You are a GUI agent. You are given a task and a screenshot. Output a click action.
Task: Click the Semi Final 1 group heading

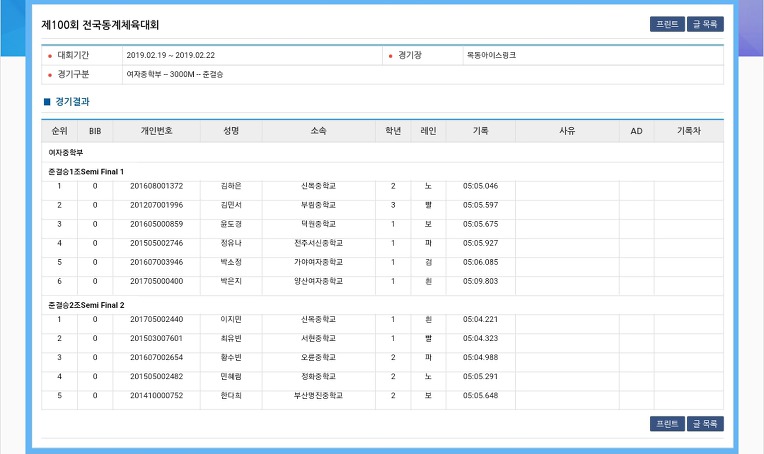pos(86,171)
